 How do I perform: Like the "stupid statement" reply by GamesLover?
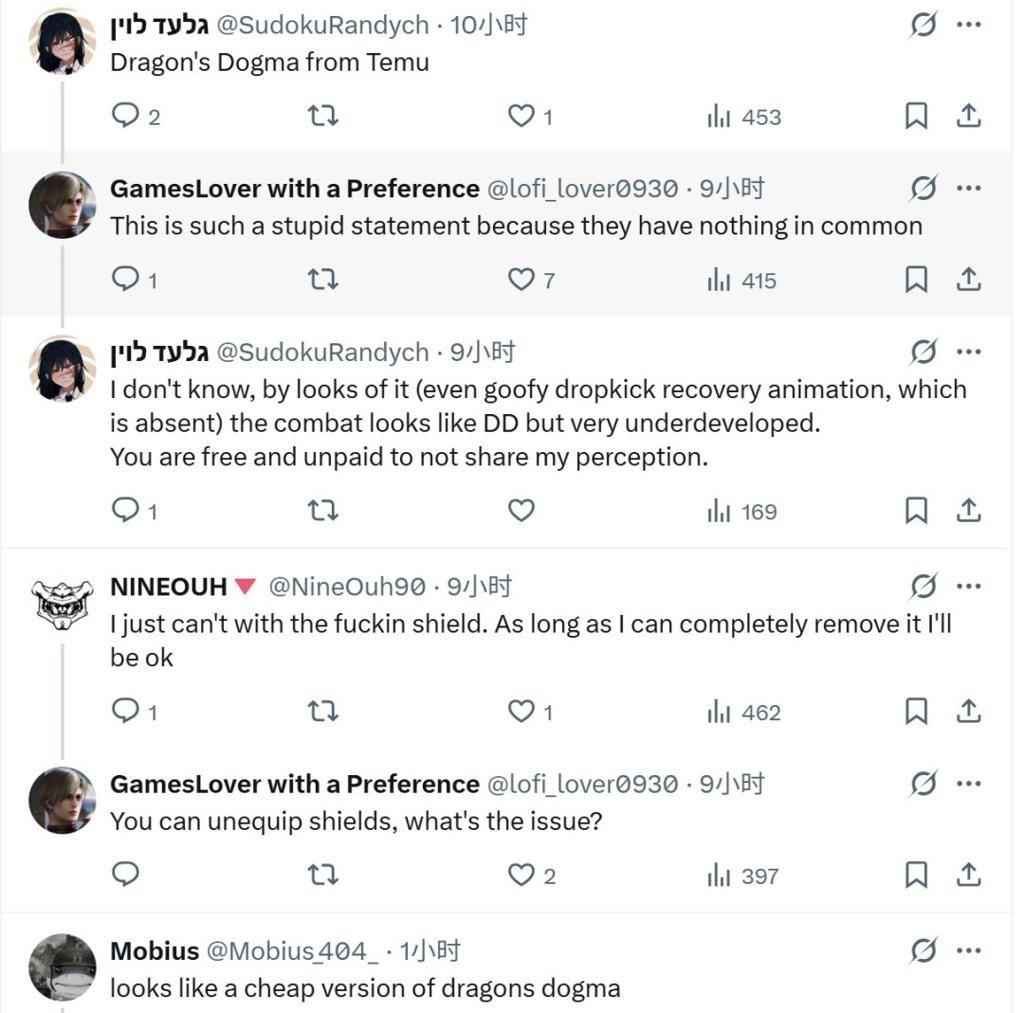[521, 280]
